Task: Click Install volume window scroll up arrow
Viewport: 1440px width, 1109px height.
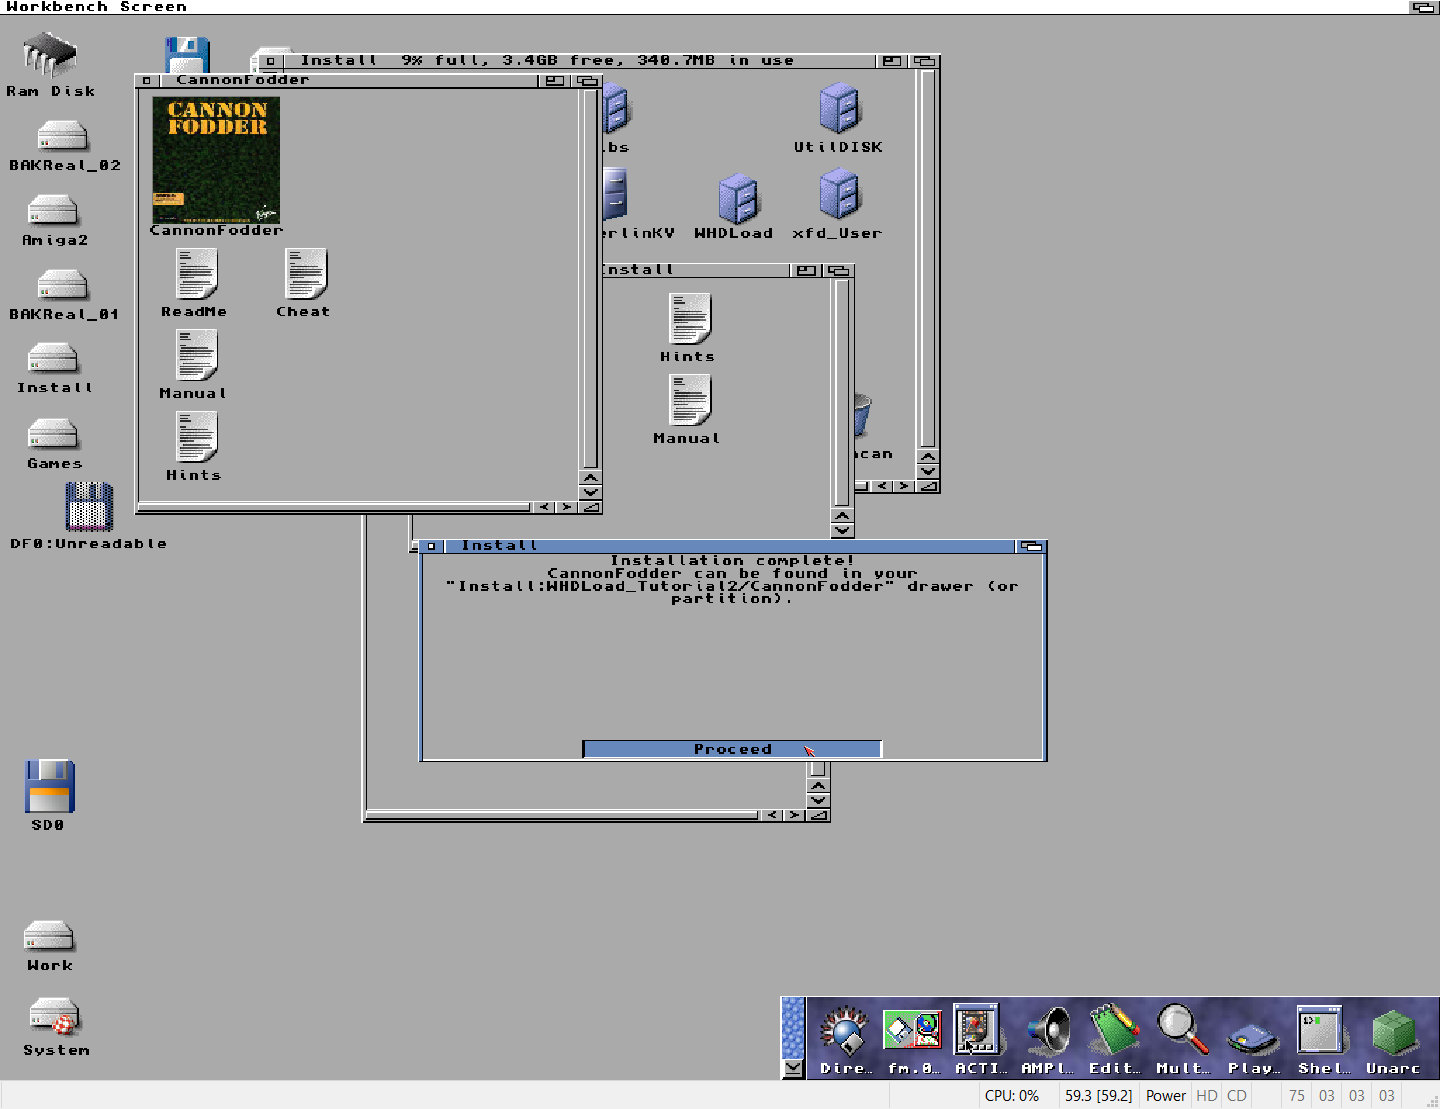Action: pos(928,457)
